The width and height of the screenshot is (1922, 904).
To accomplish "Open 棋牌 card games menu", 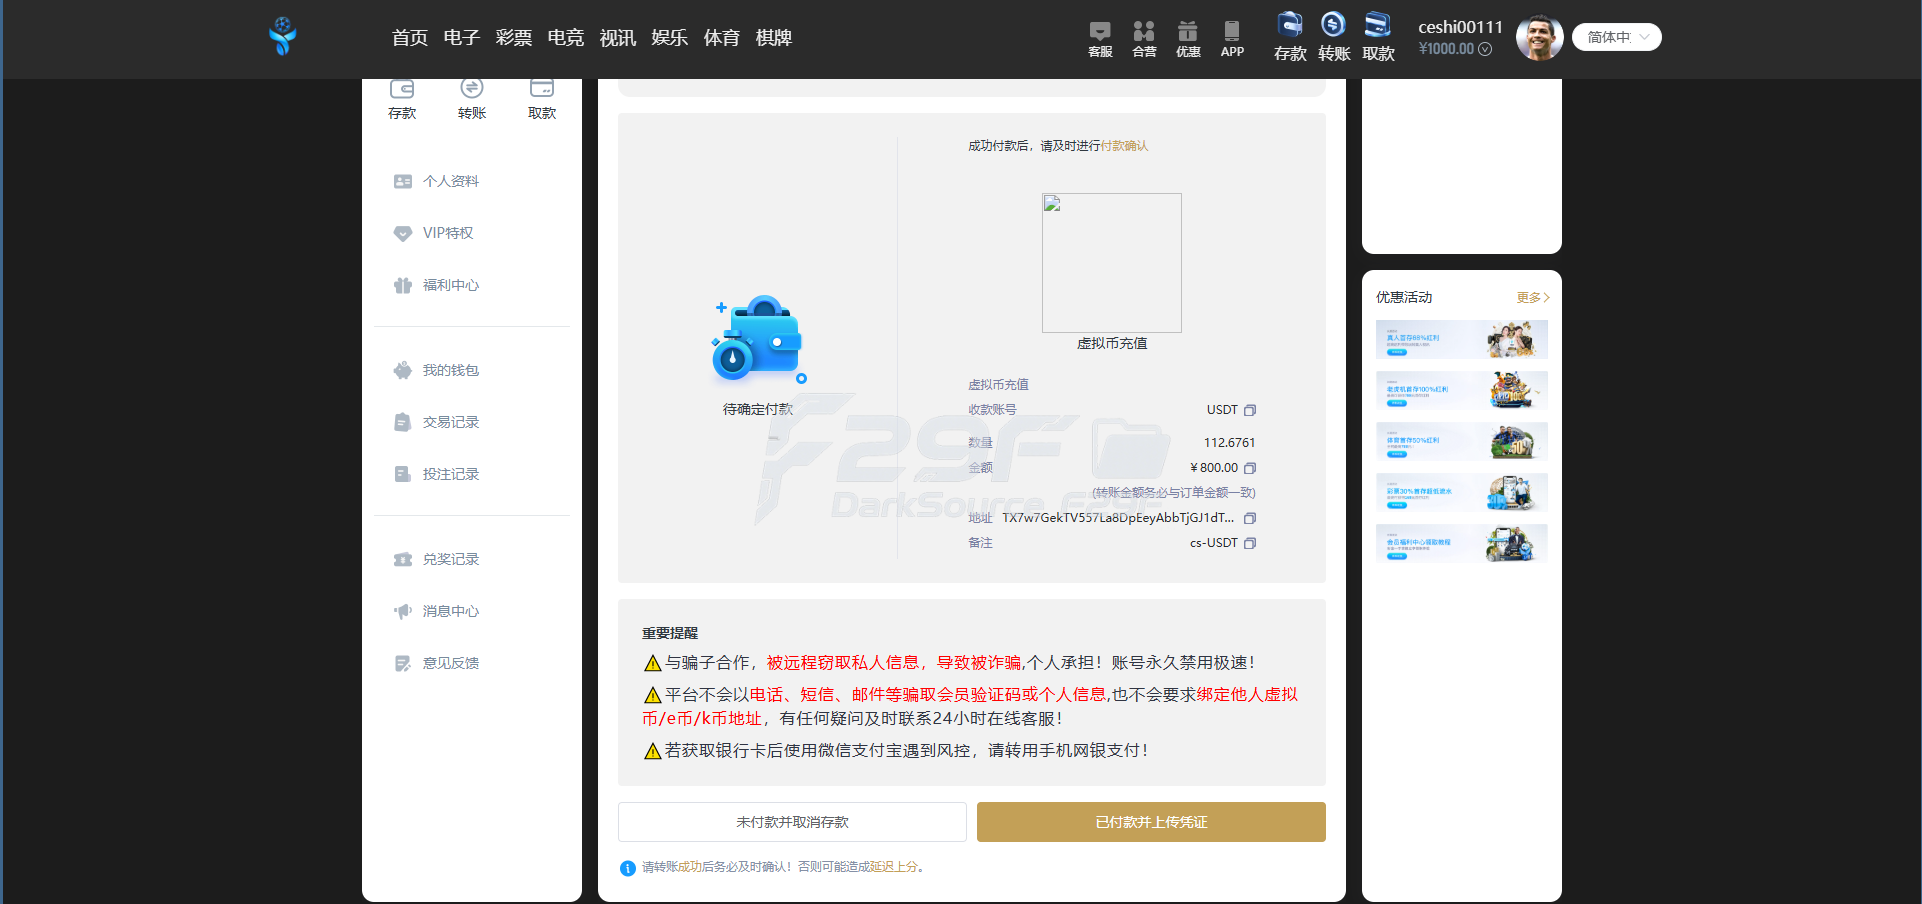I will pos(774,37).
